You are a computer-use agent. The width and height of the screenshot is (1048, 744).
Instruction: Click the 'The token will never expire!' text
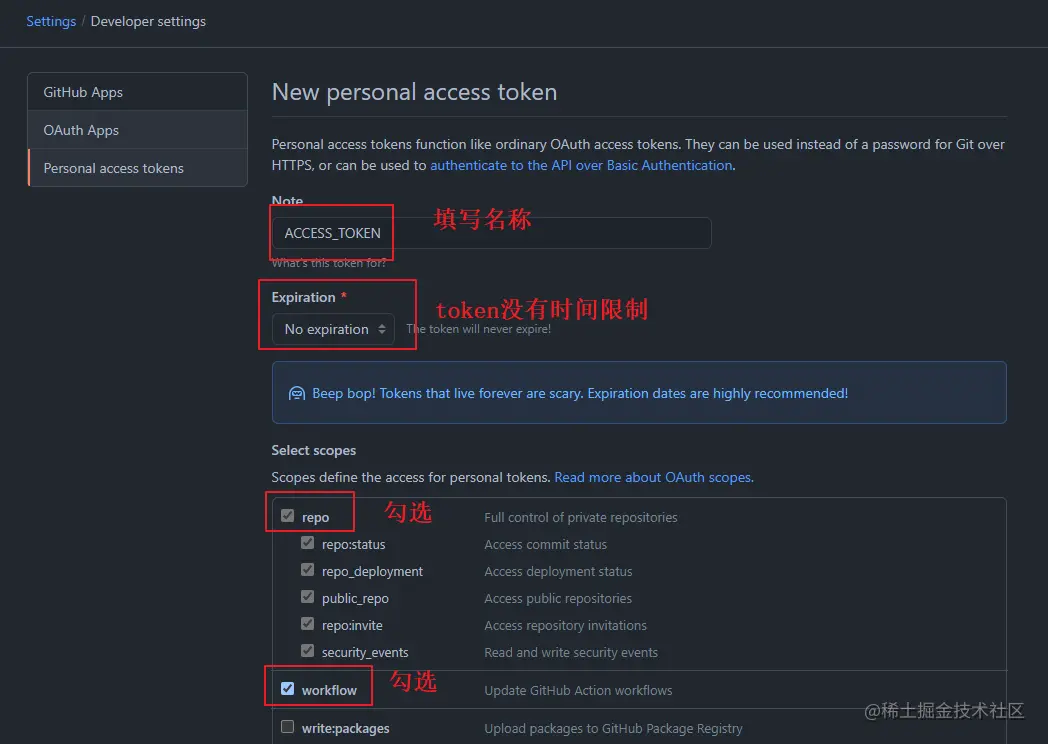tap(479, 329)
